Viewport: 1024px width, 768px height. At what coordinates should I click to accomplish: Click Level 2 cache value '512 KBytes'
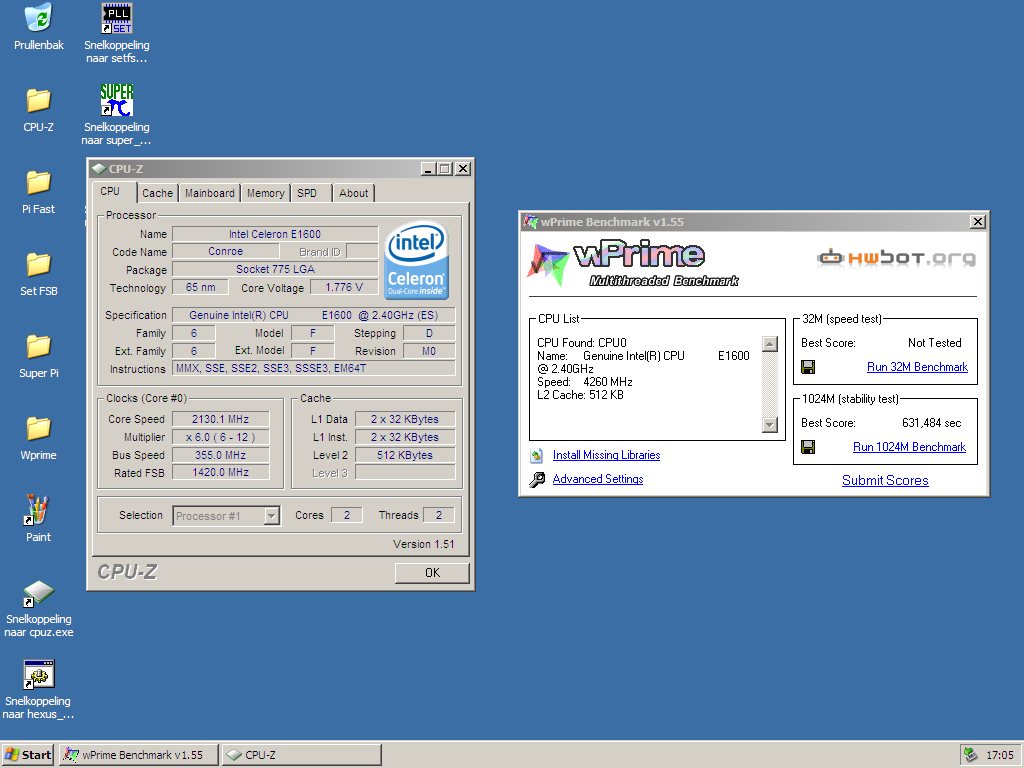[405, 455]
